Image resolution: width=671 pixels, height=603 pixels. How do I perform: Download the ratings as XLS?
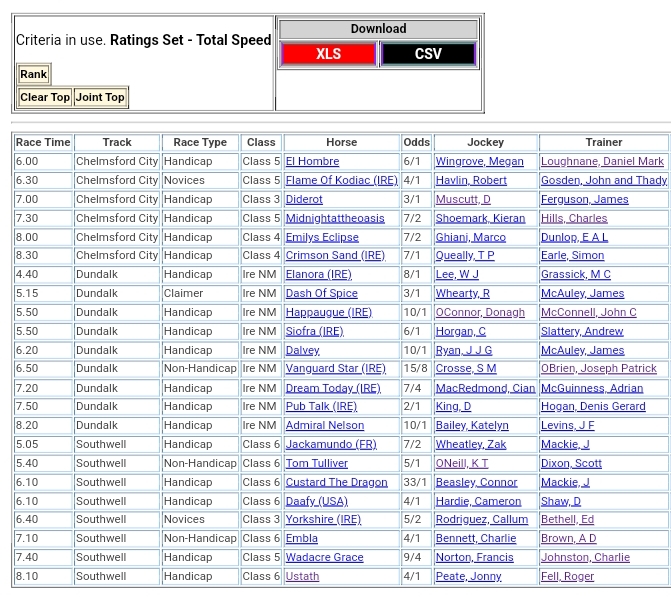pyautogui.click(x=328, y=54)
